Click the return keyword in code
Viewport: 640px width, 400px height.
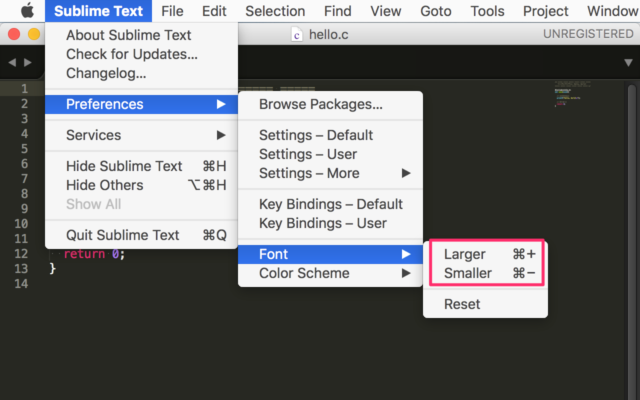pos(84,254)
